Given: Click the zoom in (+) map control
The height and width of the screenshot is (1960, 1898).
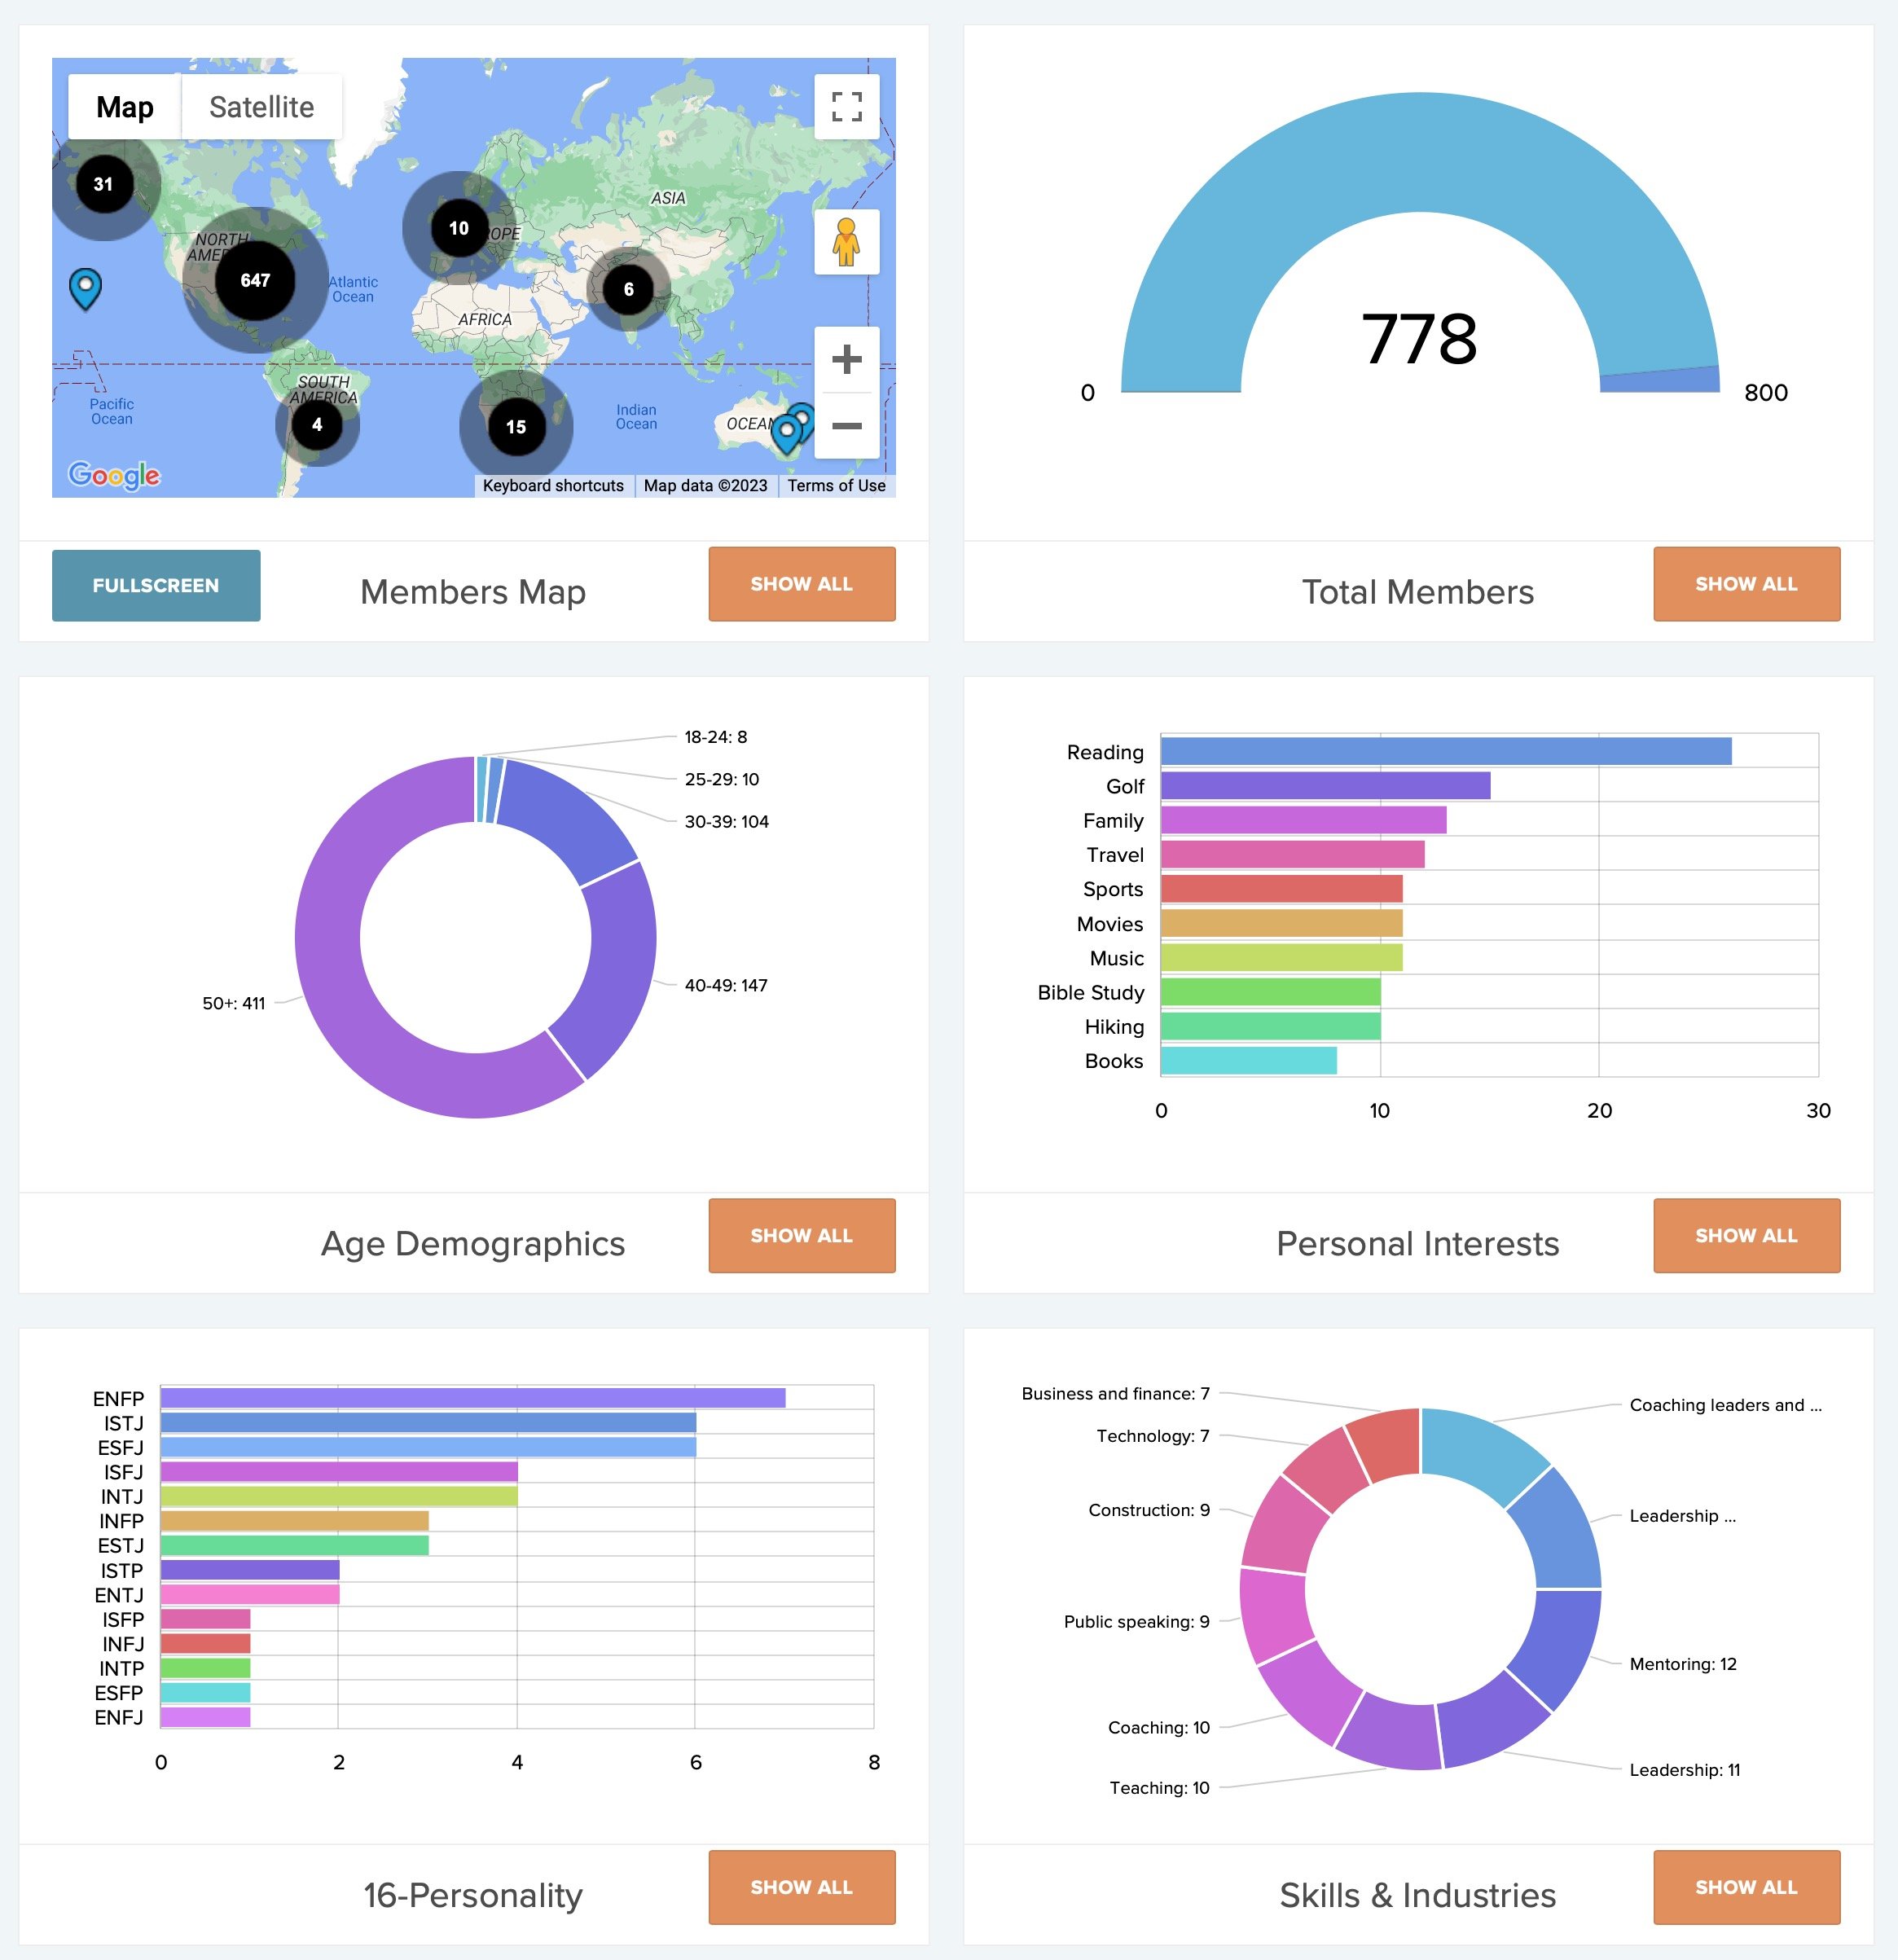Looking at the screenshot, I should tap(846, 358).
